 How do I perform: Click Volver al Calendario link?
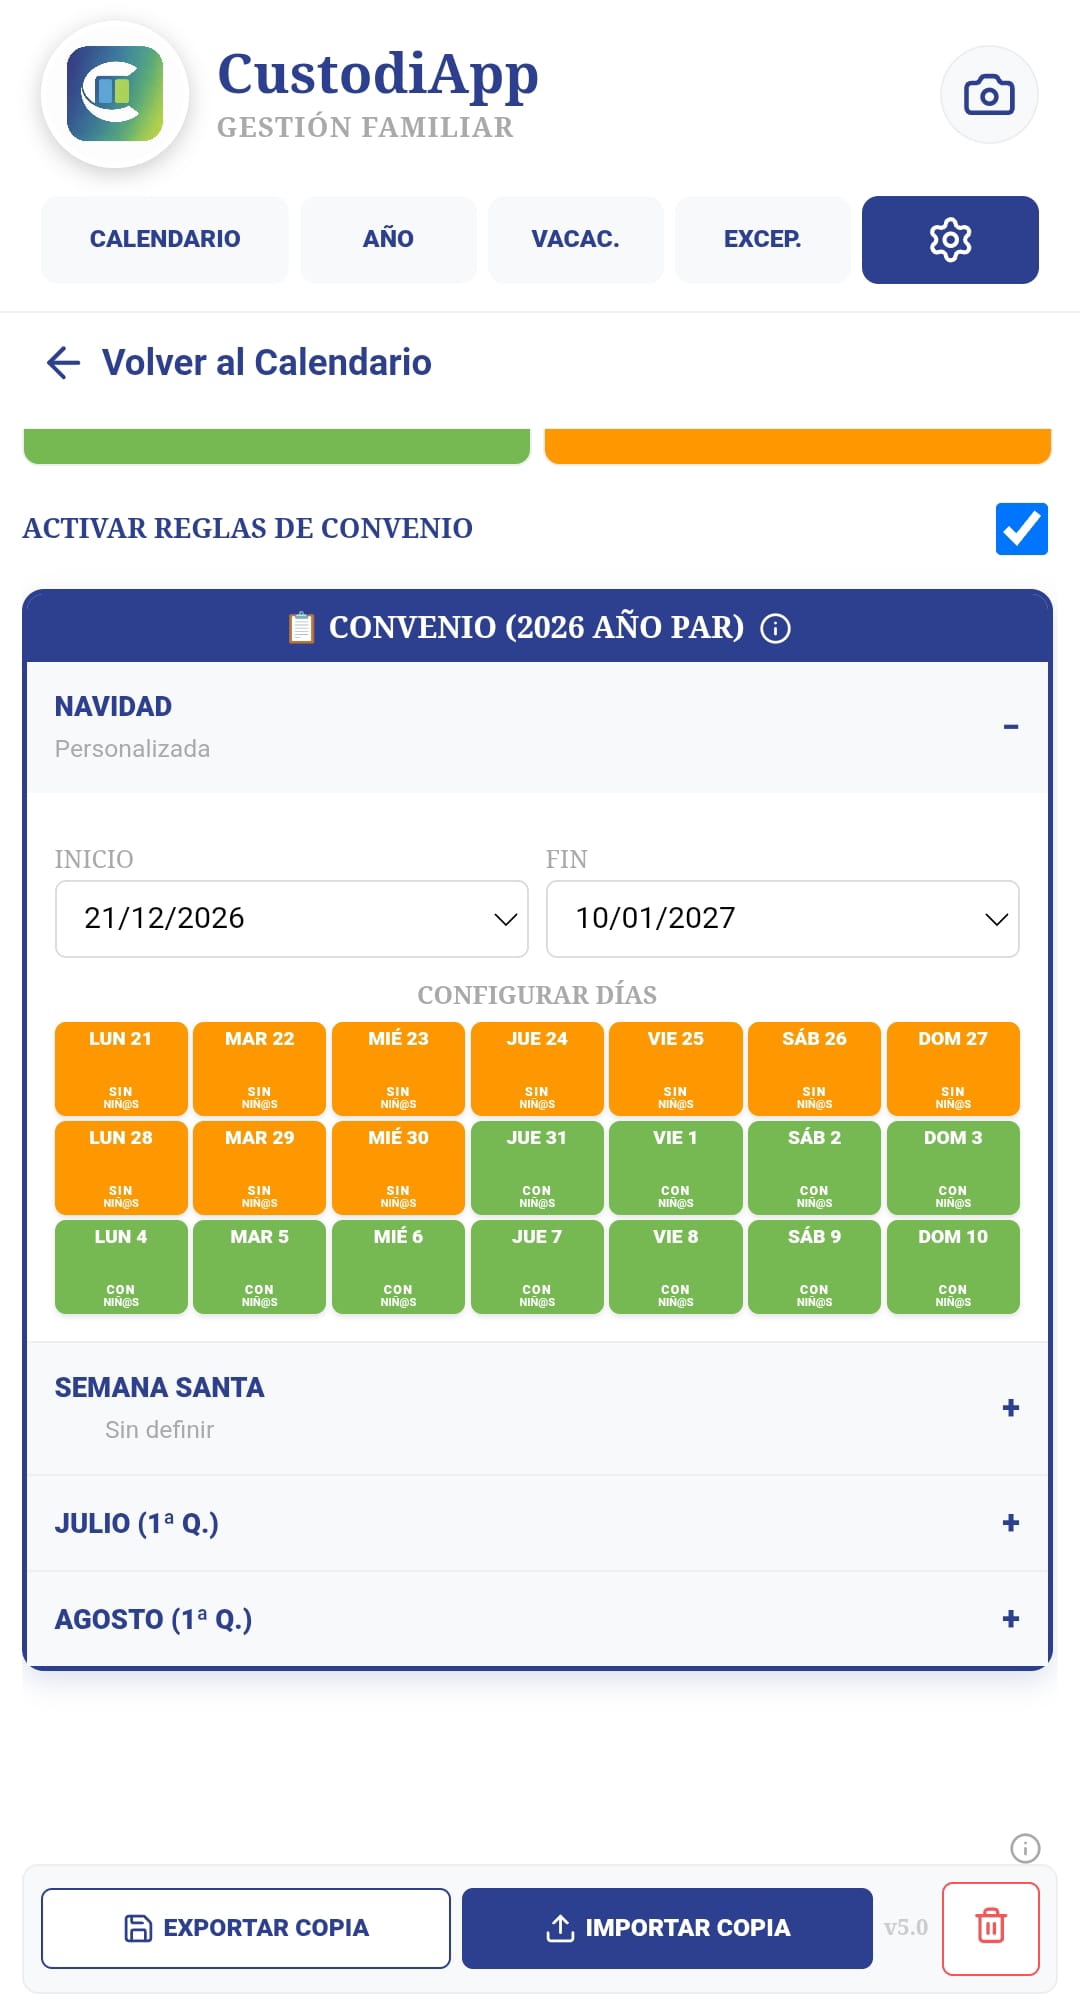point(264,362)
